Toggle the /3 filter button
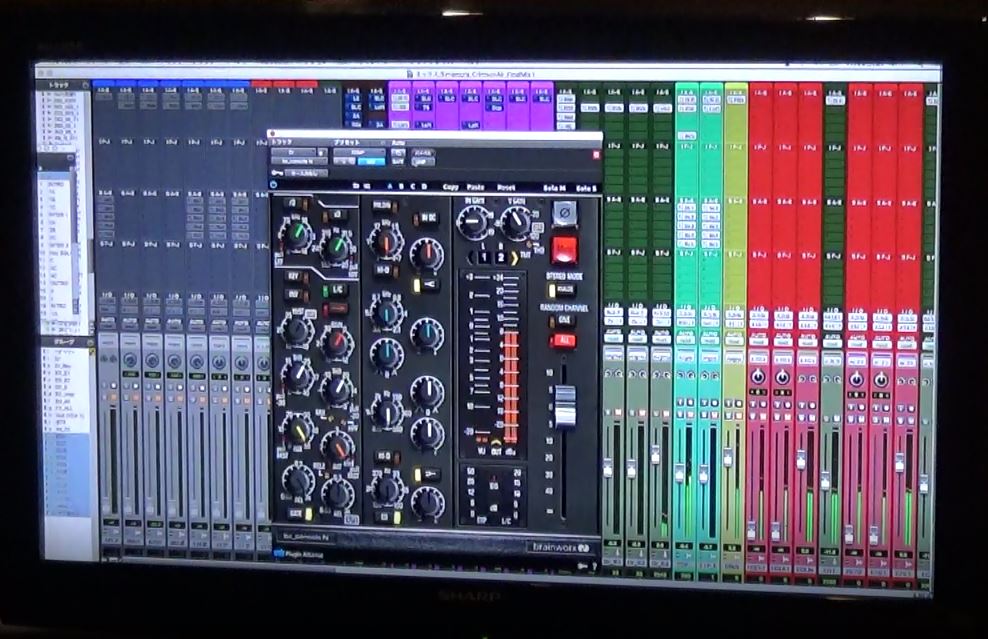 click(x=294, y=204)
